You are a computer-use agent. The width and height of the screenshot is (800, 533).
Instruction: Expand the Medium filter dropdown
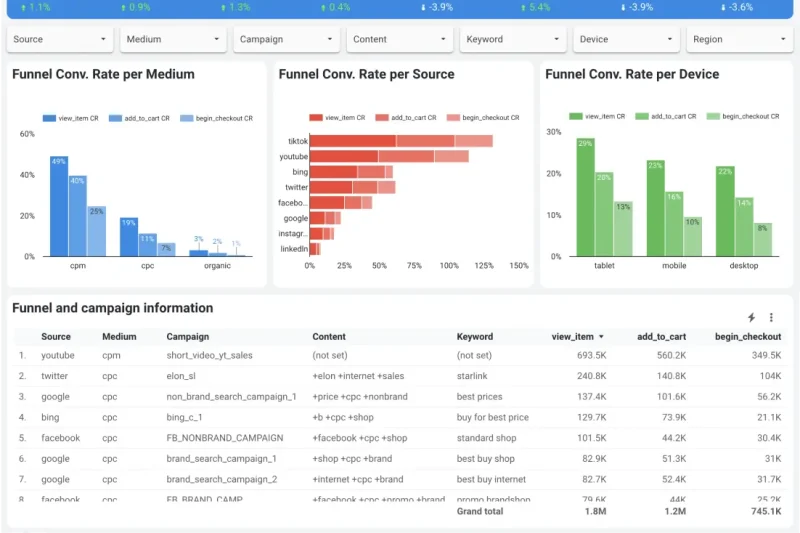click(x=173, y=40)
